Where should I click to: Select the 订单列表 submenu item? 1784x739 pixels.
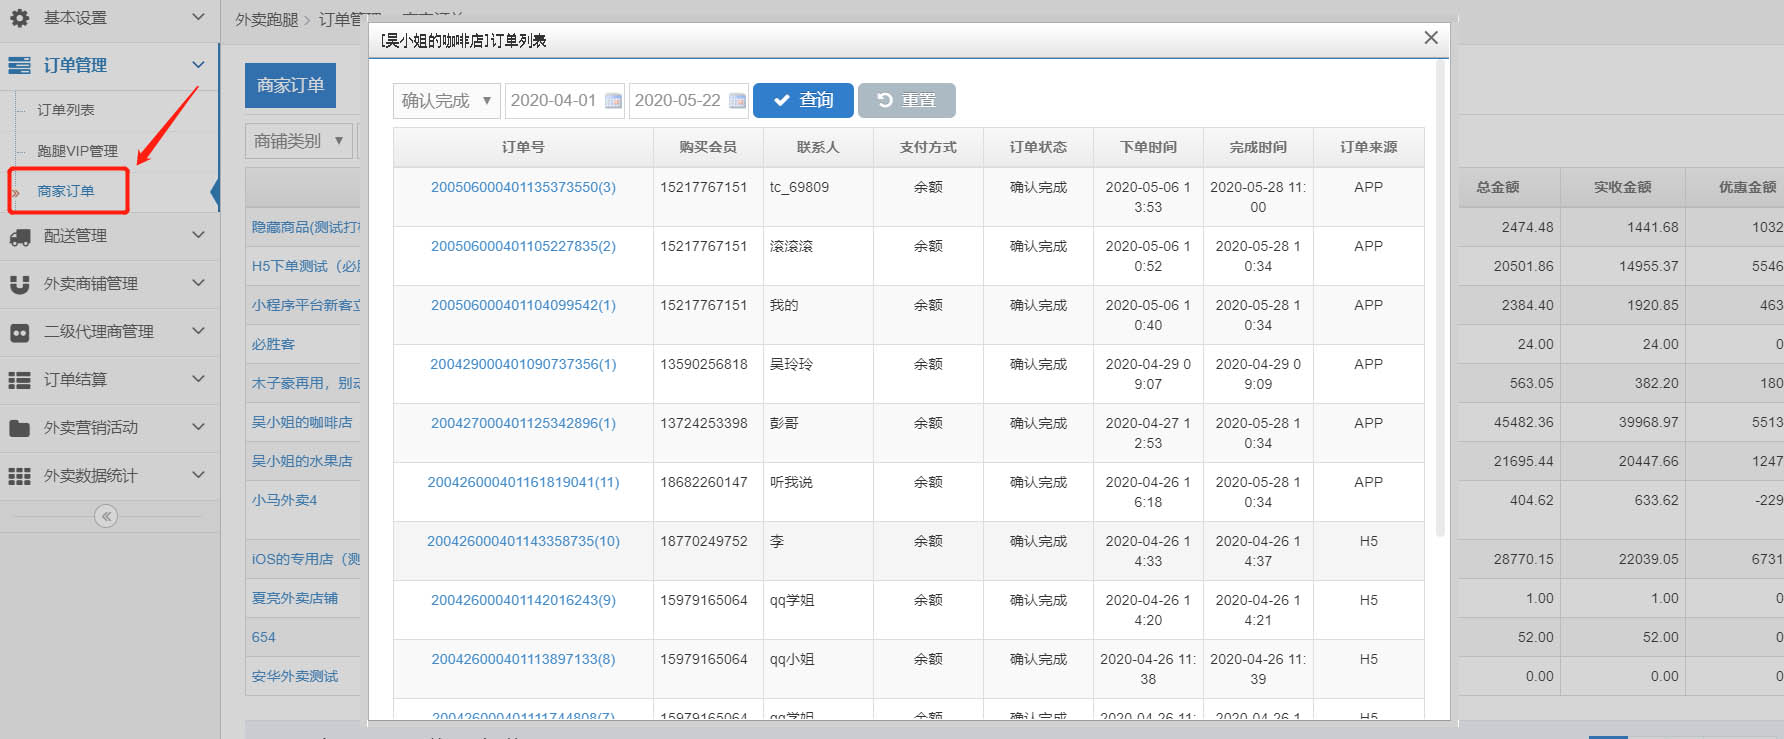click(x=66, y=110)
